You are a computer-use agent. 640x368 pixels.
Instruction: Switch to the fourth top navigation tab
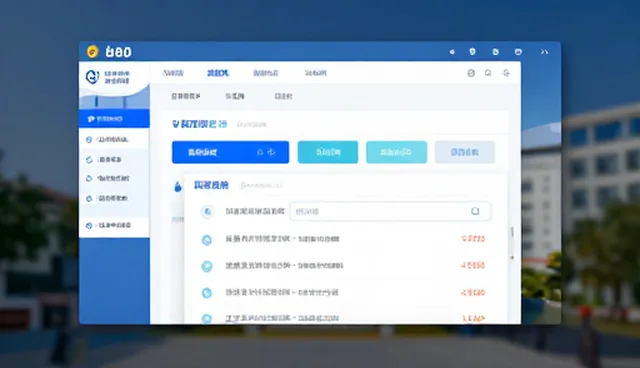[316, 73]
